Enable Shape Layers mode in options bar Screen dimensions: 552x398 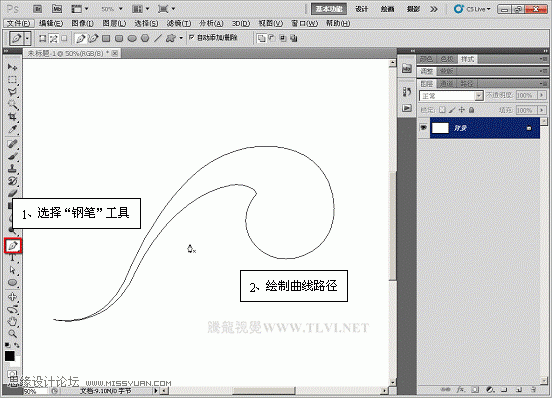(43, 38)
